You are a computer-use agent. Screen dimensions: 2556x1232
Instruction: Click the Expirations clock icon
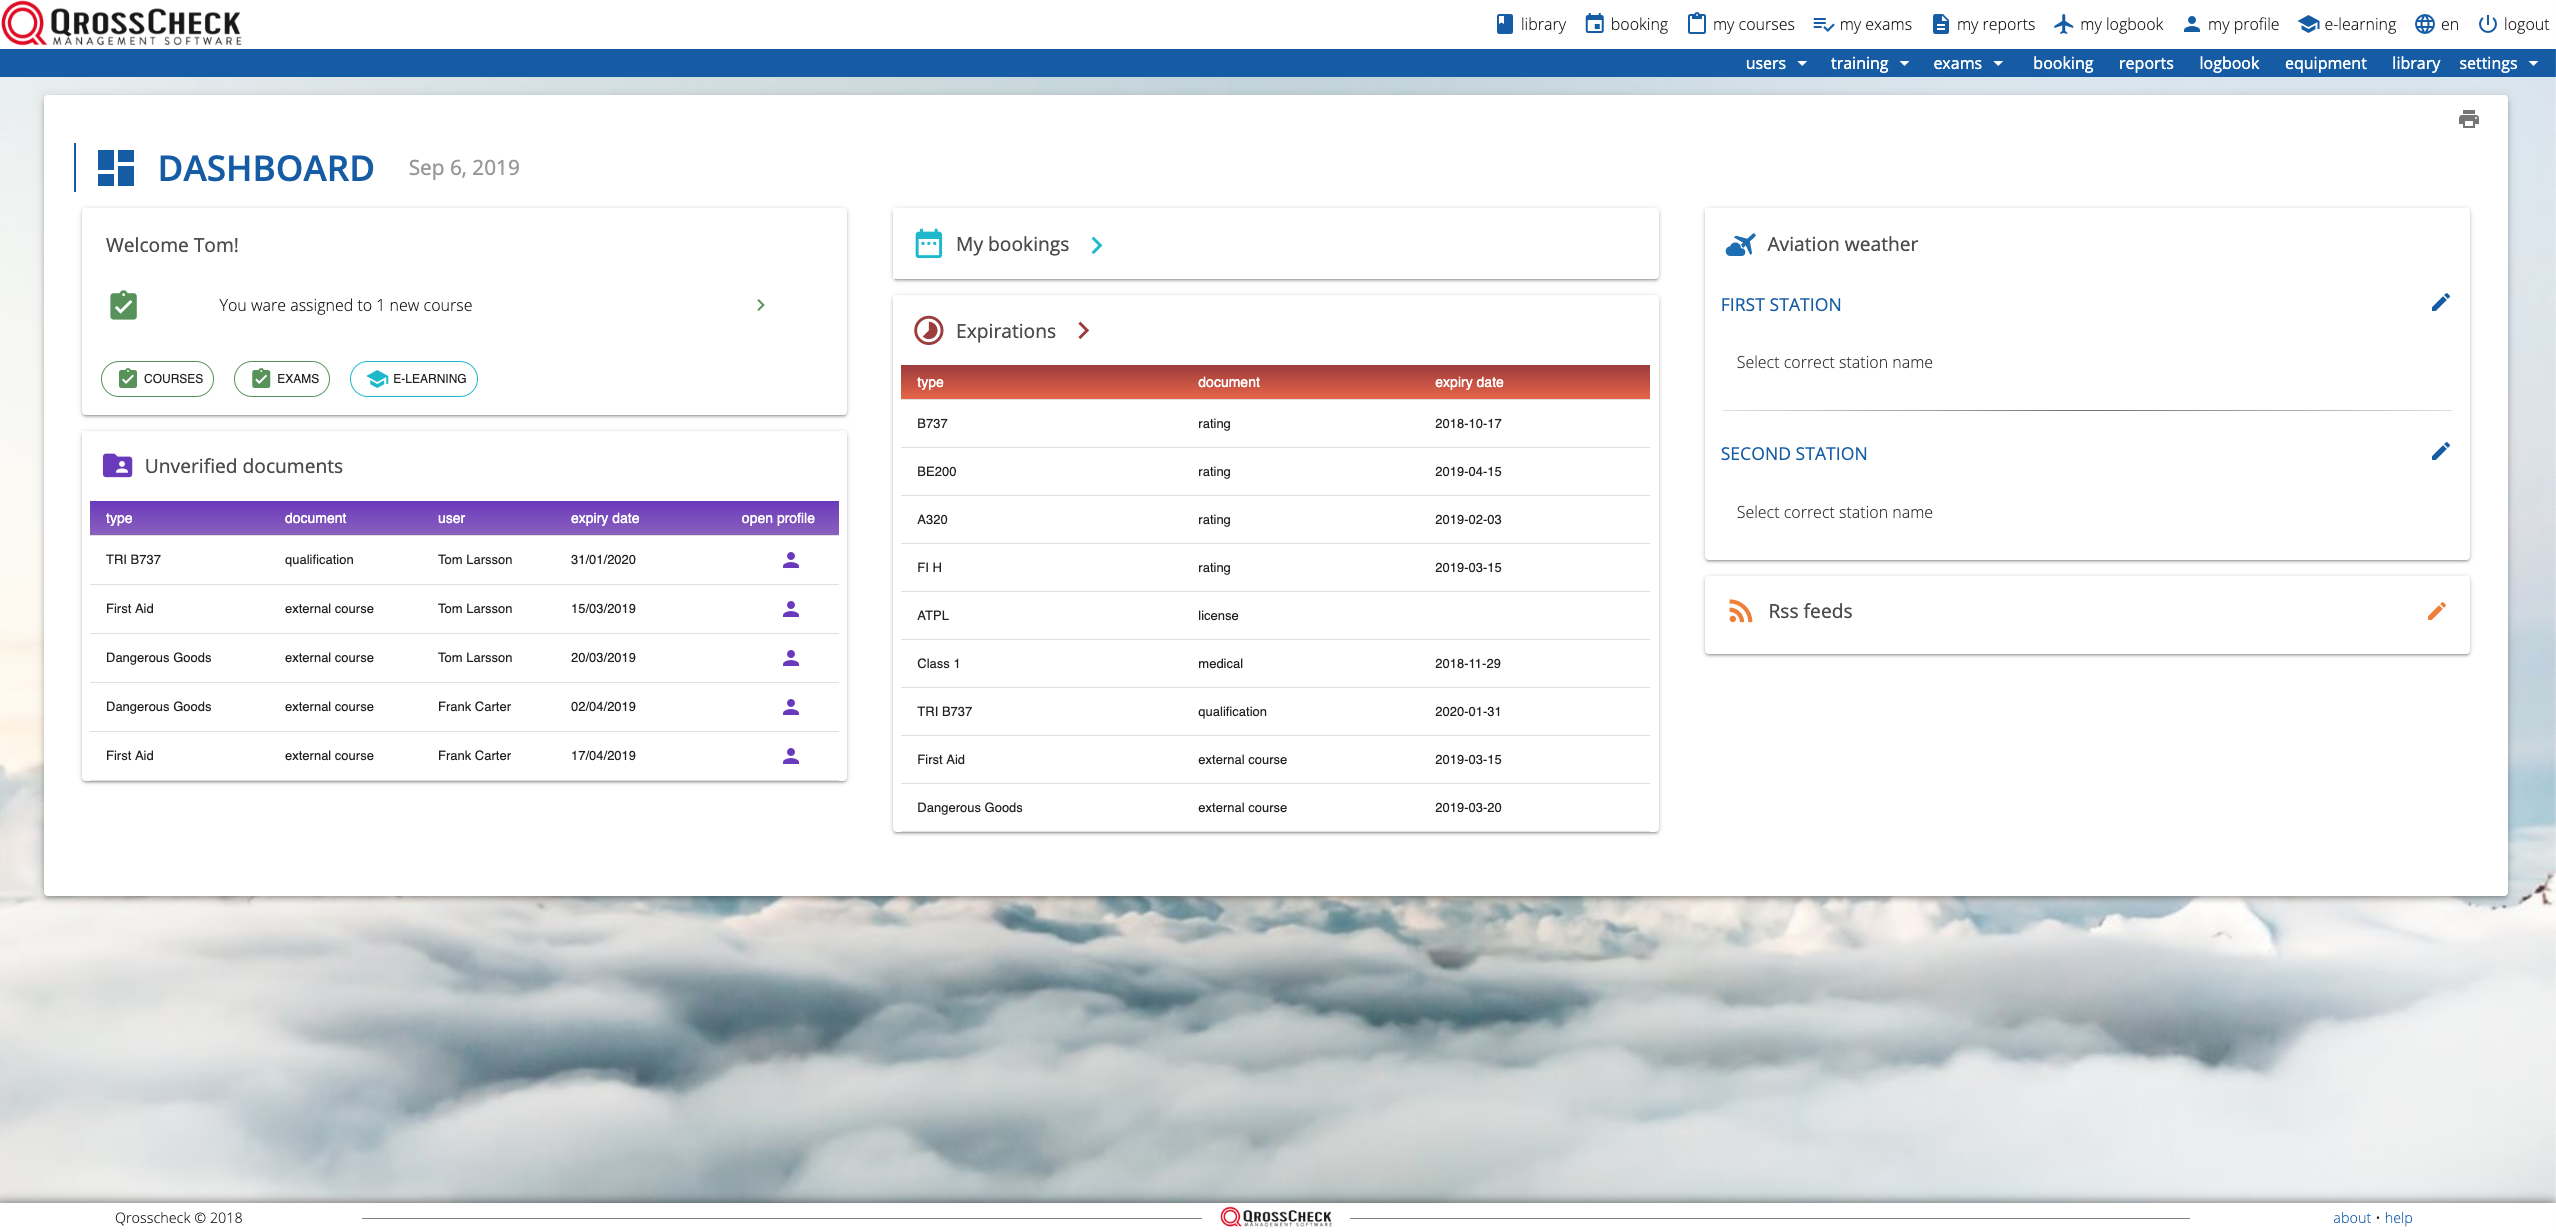point(928,331)
